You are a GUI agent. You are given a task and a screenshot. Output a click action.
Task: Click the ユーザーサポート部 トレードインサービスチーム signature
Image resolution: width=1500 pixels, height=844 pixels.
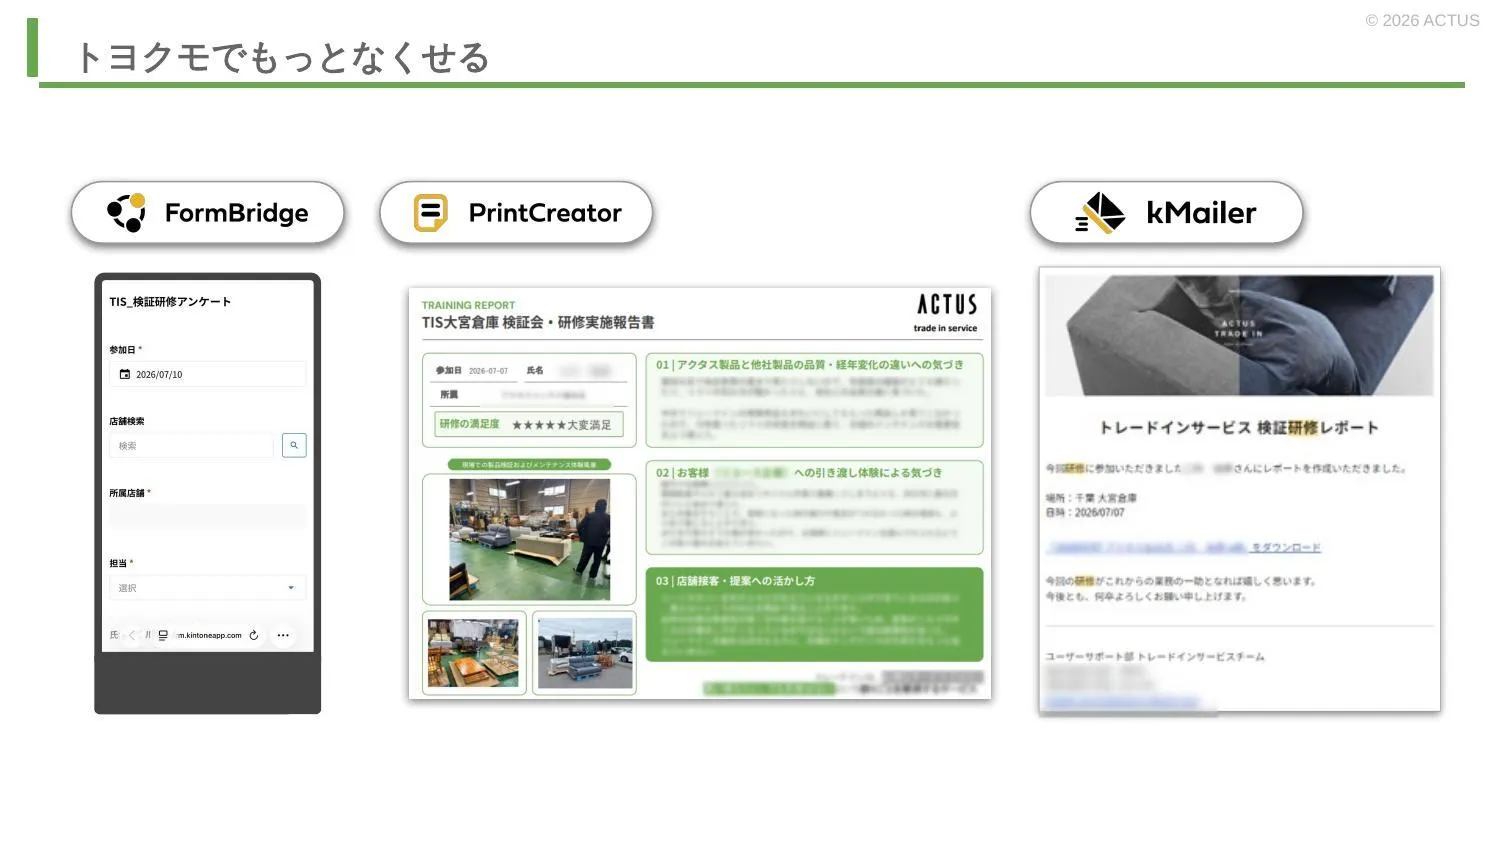[x=1155, y=657]
